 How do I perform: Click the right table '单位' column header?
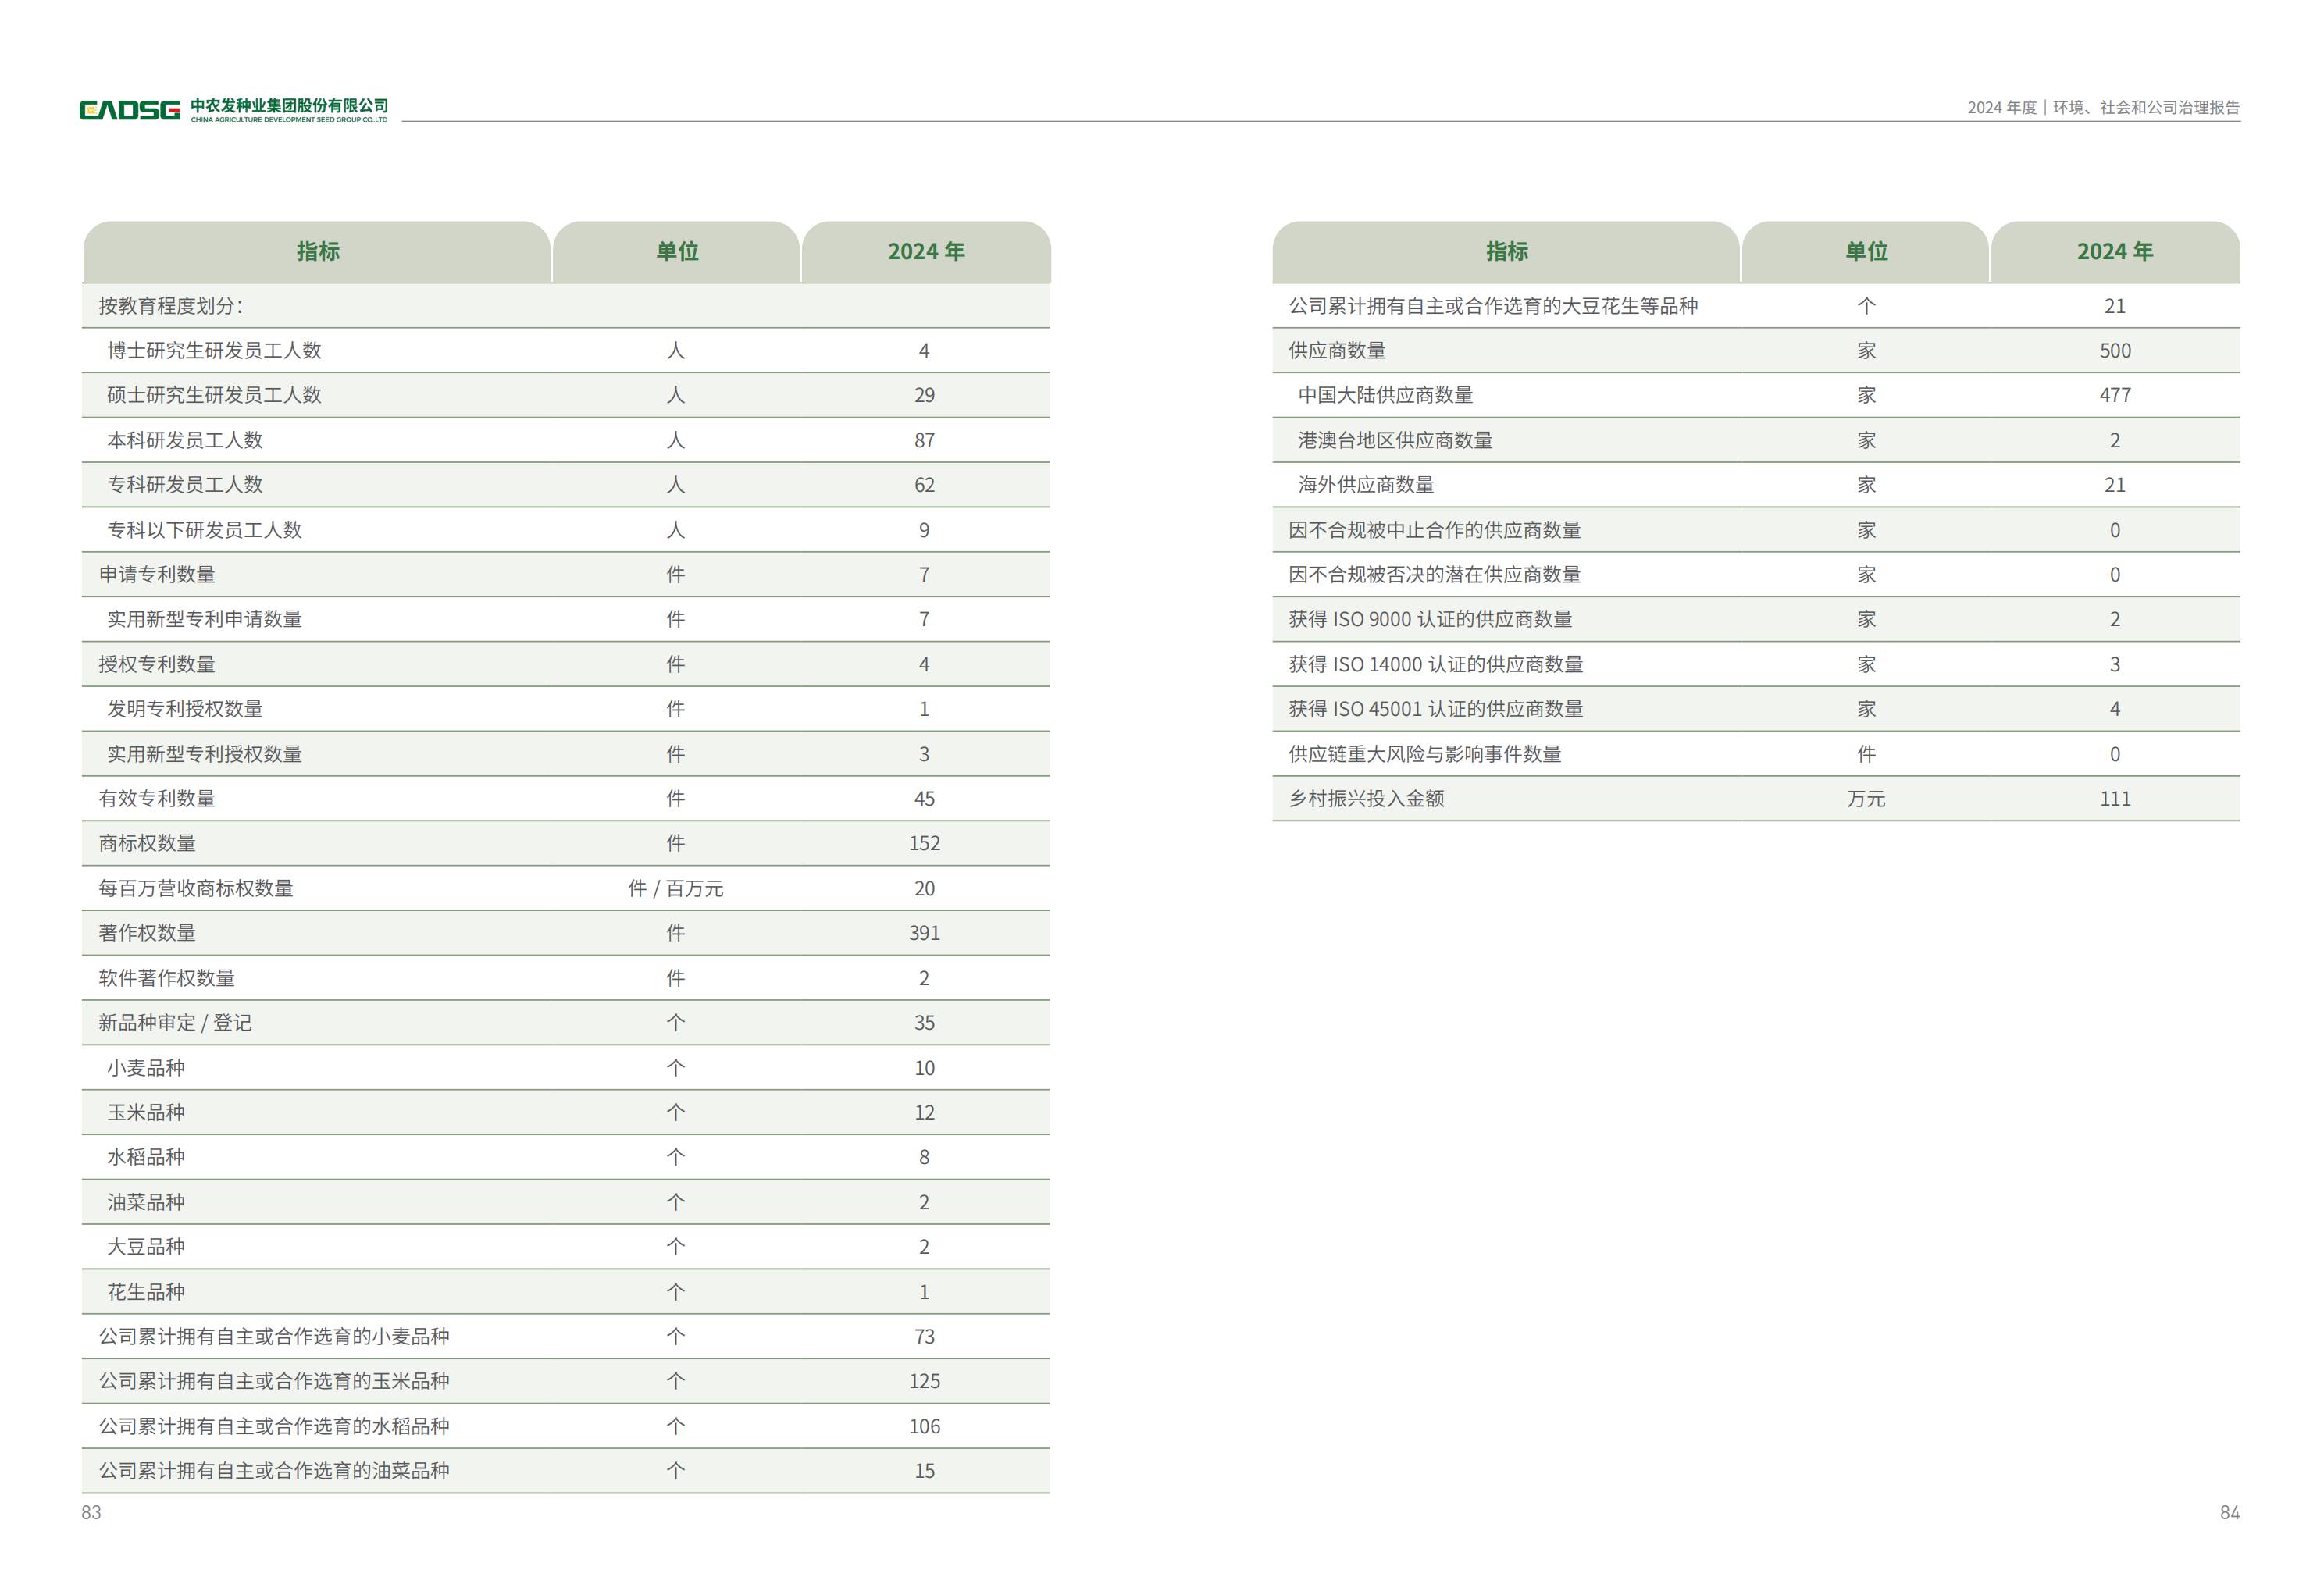click(x=1866, y=251)
